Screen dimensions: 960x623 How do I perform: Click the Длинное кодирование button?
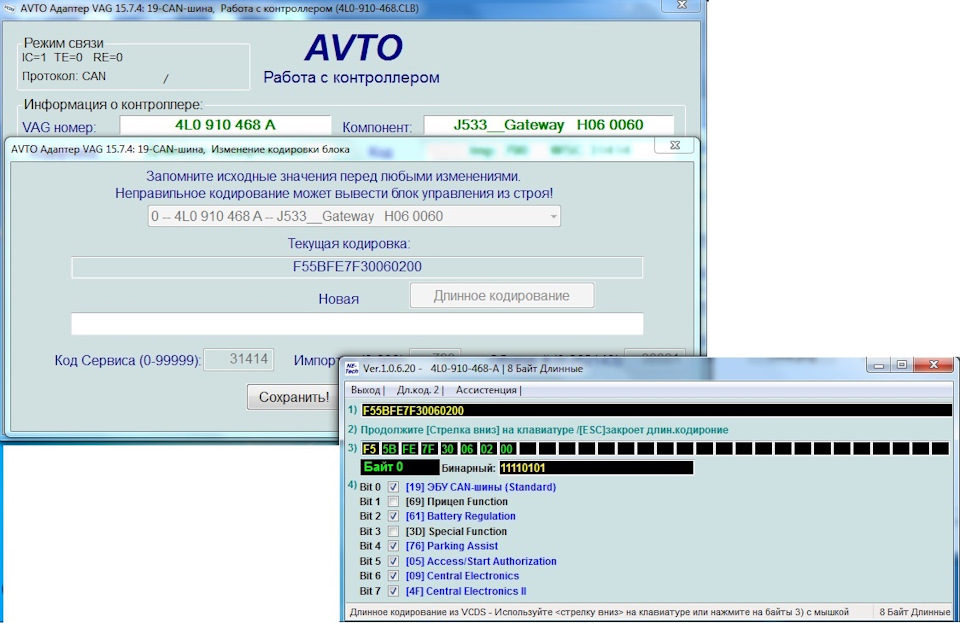pyautogui.click(x=501, y=296)
